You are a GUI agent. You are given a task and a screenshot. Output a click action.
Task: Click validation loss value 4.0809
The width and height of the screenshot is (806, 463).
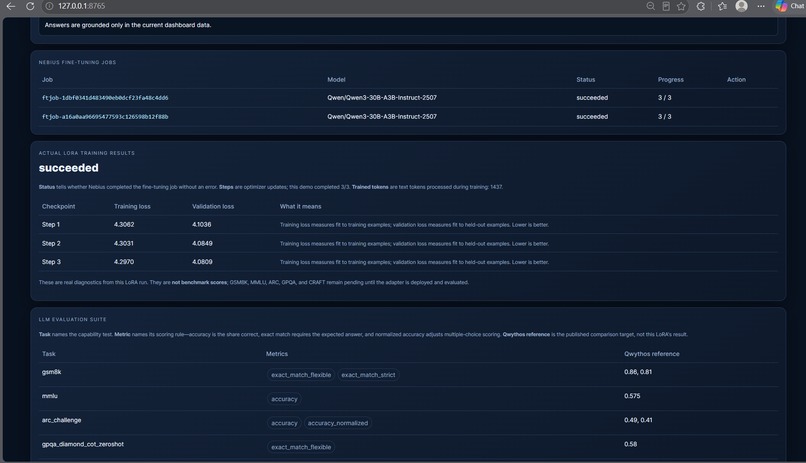coord(202,262)
